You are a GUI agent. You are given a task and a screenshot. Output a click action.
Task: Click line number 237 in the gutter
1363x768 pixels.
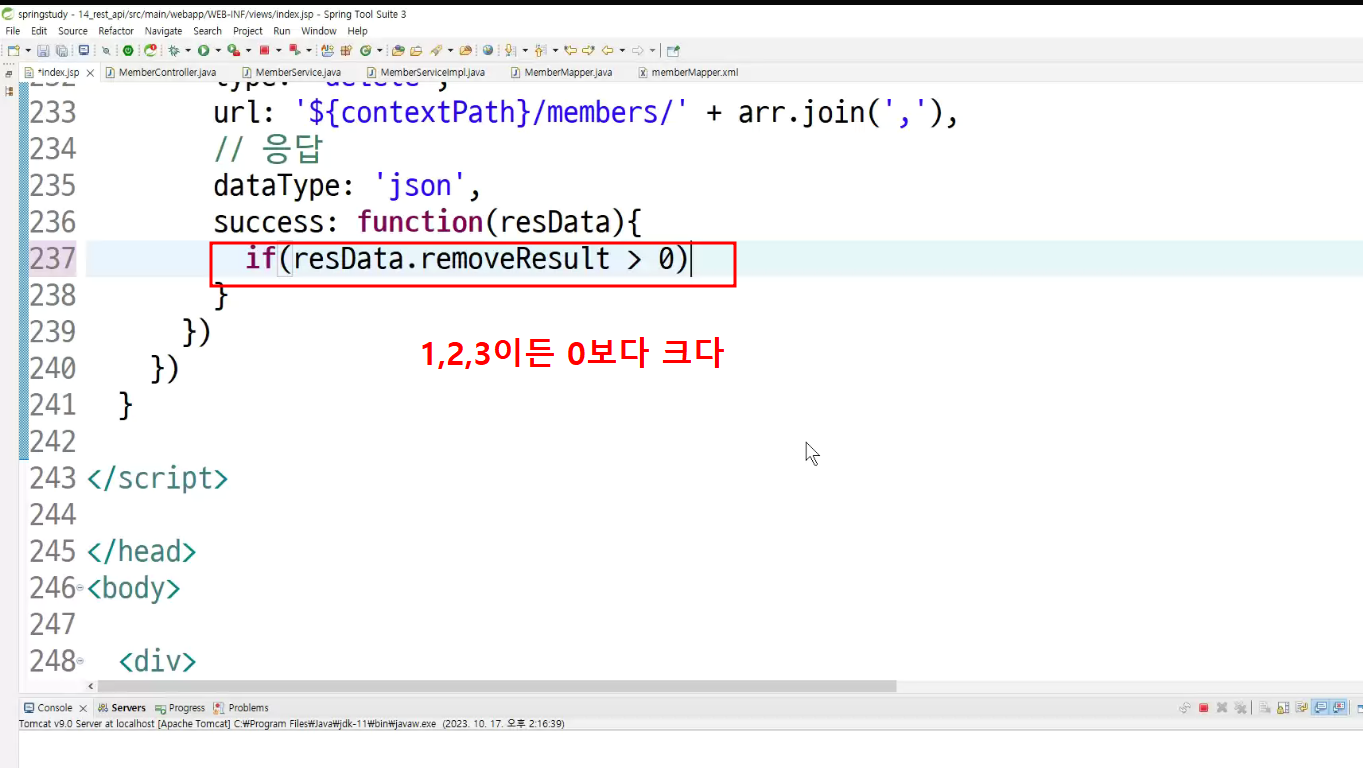pyautogui.click(x=53, y=258)
